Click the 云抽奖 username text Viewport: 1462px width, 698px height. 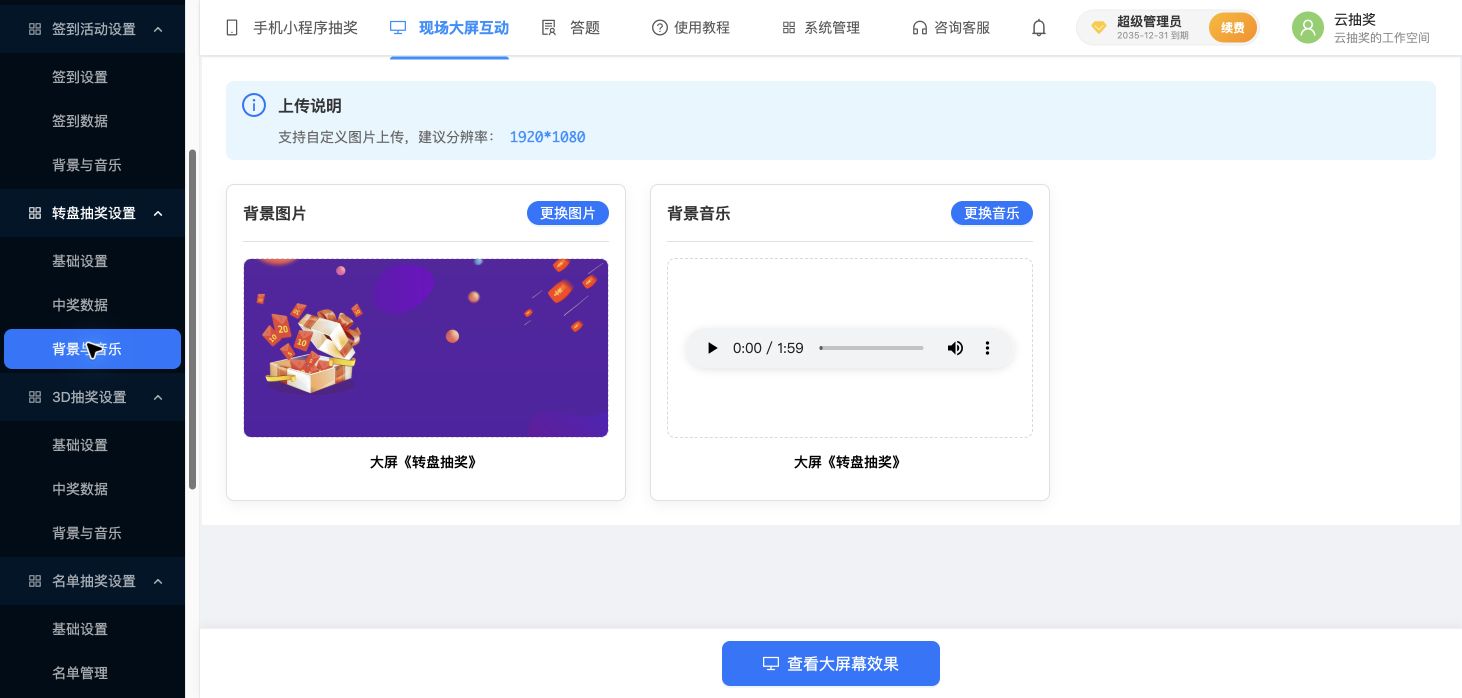1355,19
